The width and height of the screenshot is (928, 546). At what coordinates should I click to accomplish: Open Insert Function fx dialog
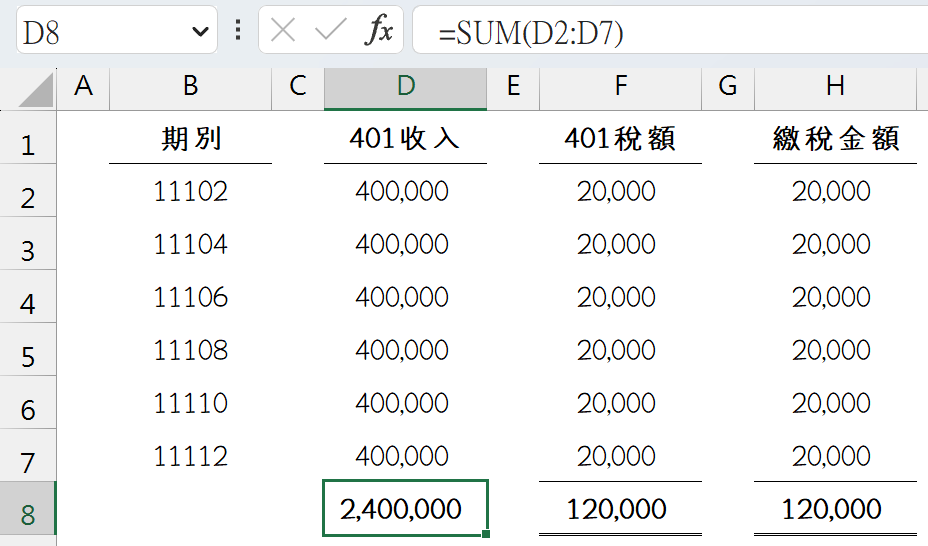point(379,30)
